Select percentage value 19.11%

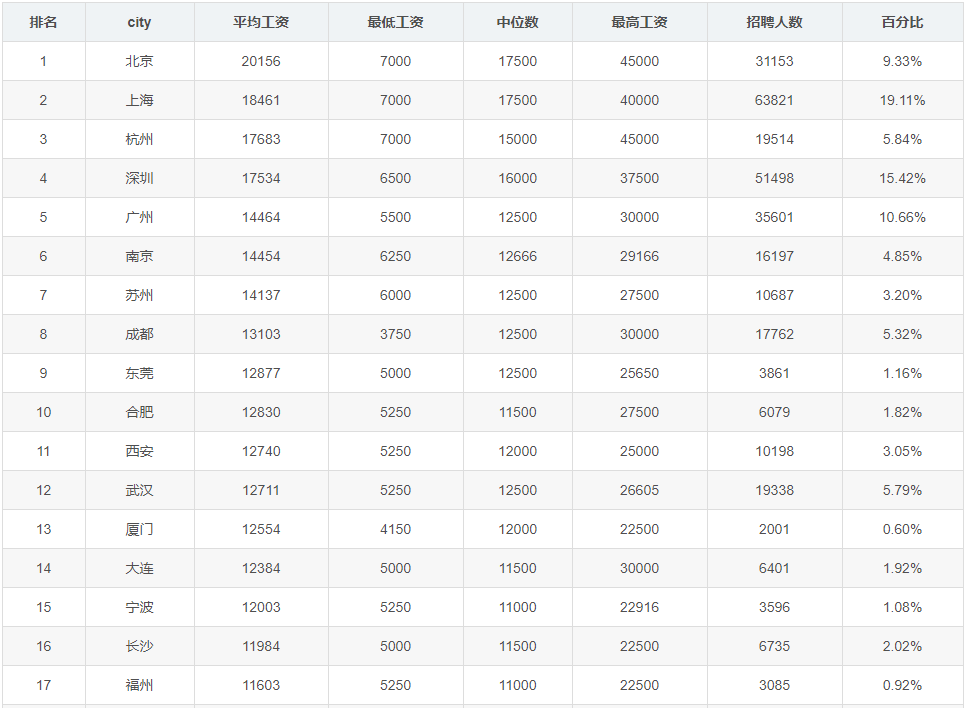point(902,100)
